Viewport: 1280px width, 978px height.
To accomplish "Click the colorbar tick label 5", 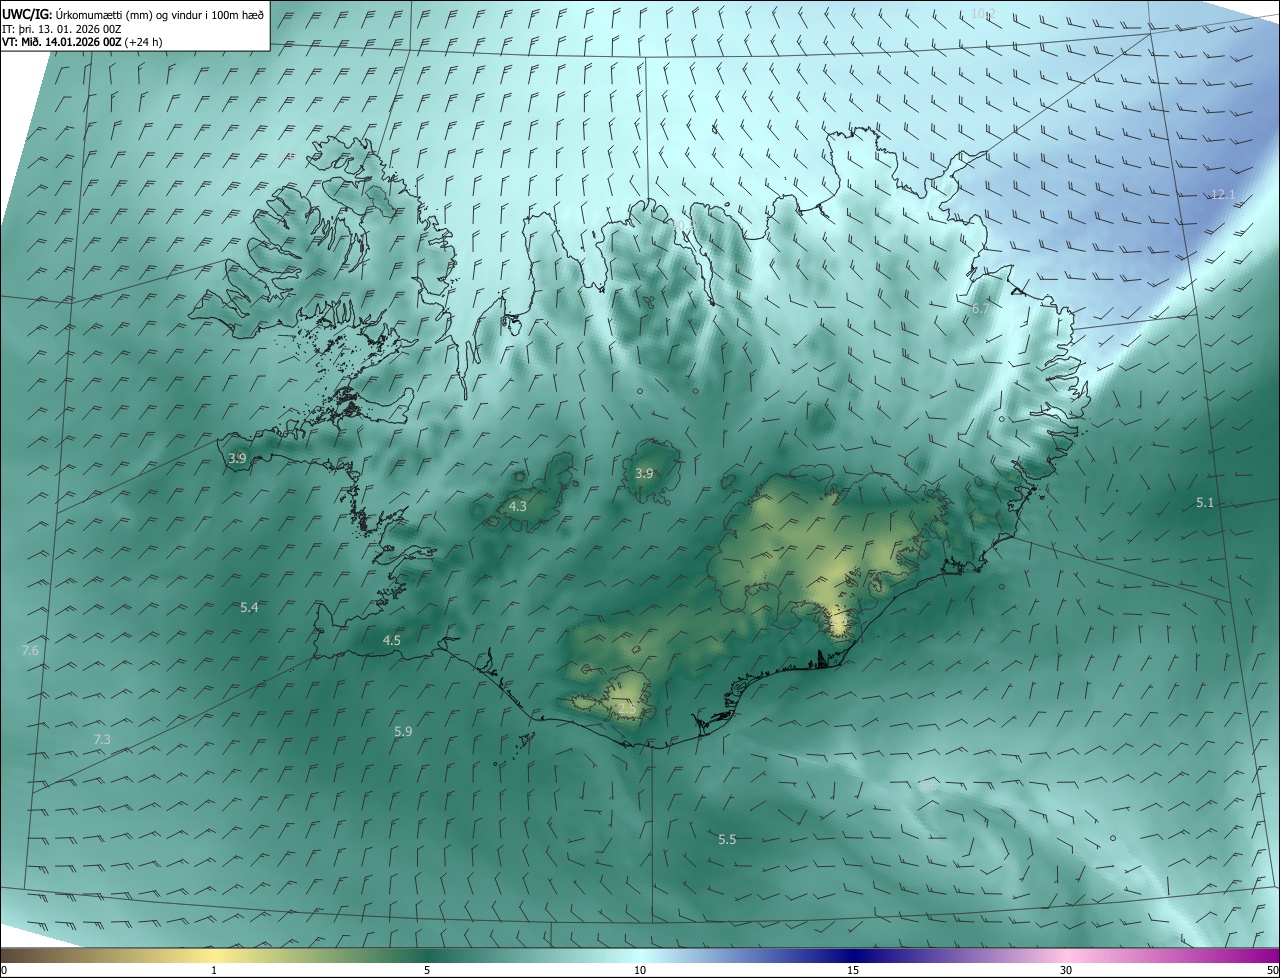I will click(427, 970).
